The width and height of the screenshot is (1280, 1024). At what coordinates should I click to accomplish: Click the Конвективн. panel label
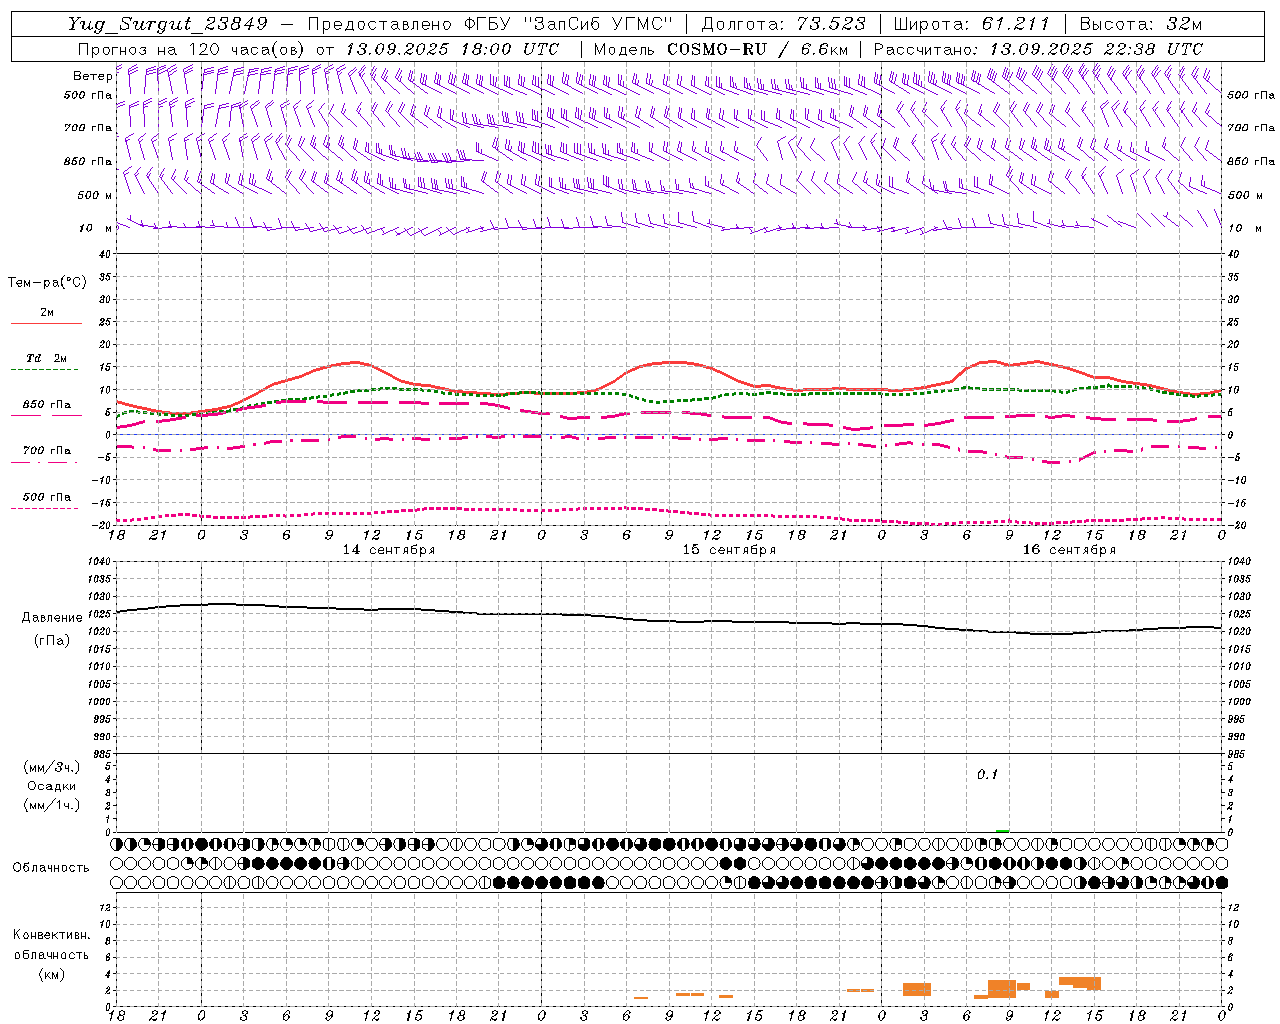coord(51,935)
